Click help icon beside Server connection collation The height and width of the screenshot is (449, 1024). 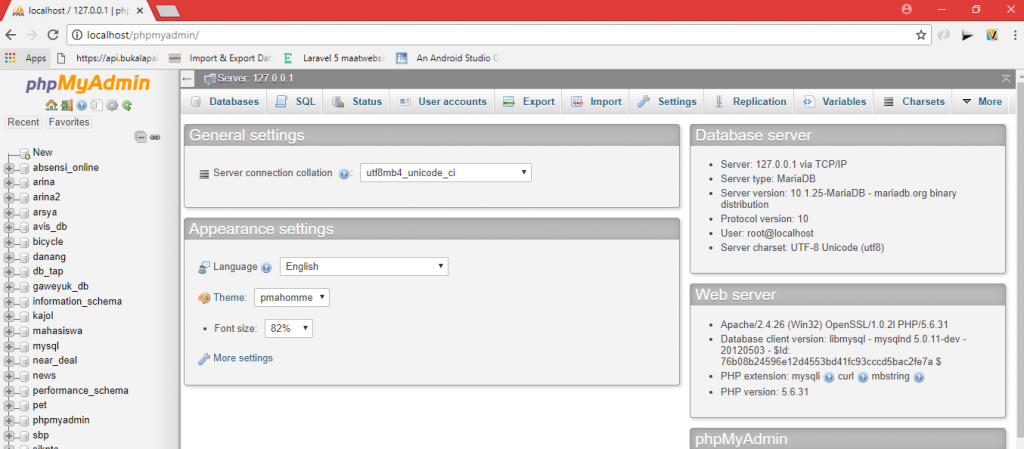point(344,173)
